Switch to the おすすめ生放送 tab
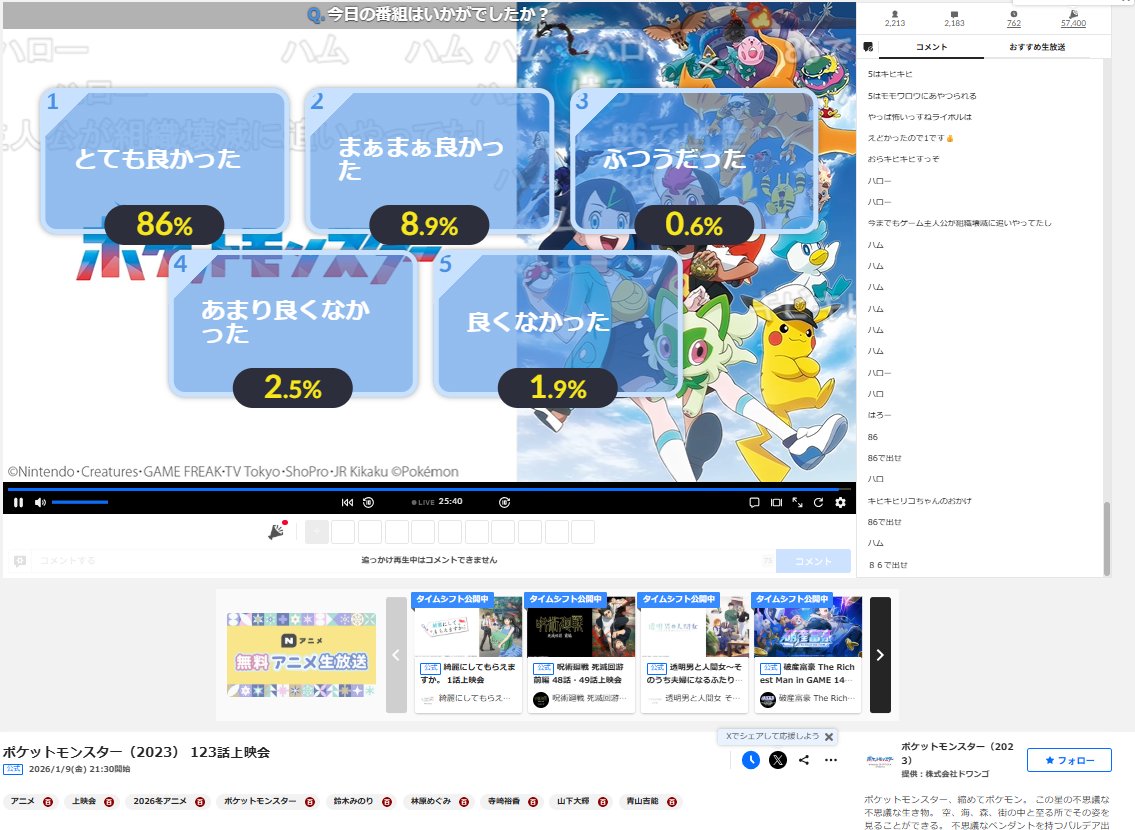 point(1037,47)
